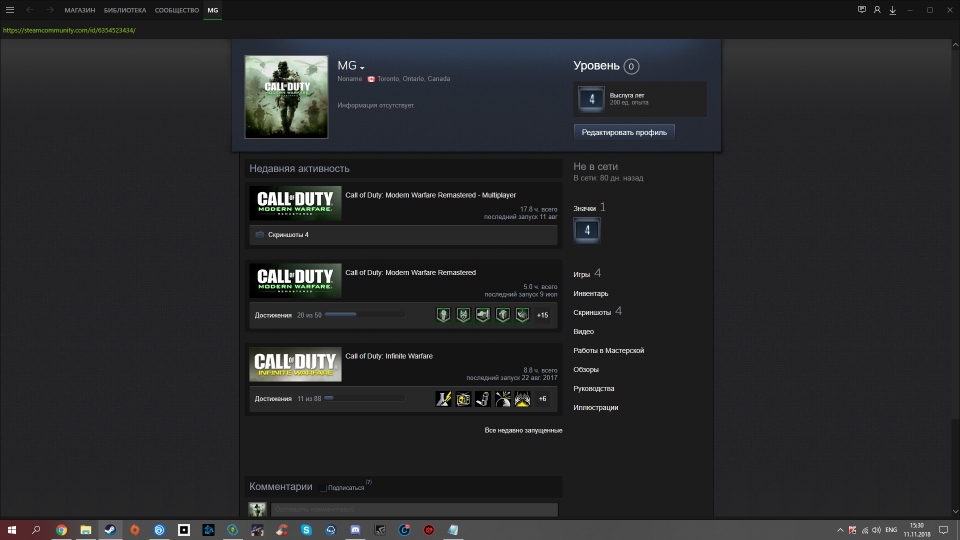
Task: Open Discord from taskbar
Action: (x=355, y=530)
